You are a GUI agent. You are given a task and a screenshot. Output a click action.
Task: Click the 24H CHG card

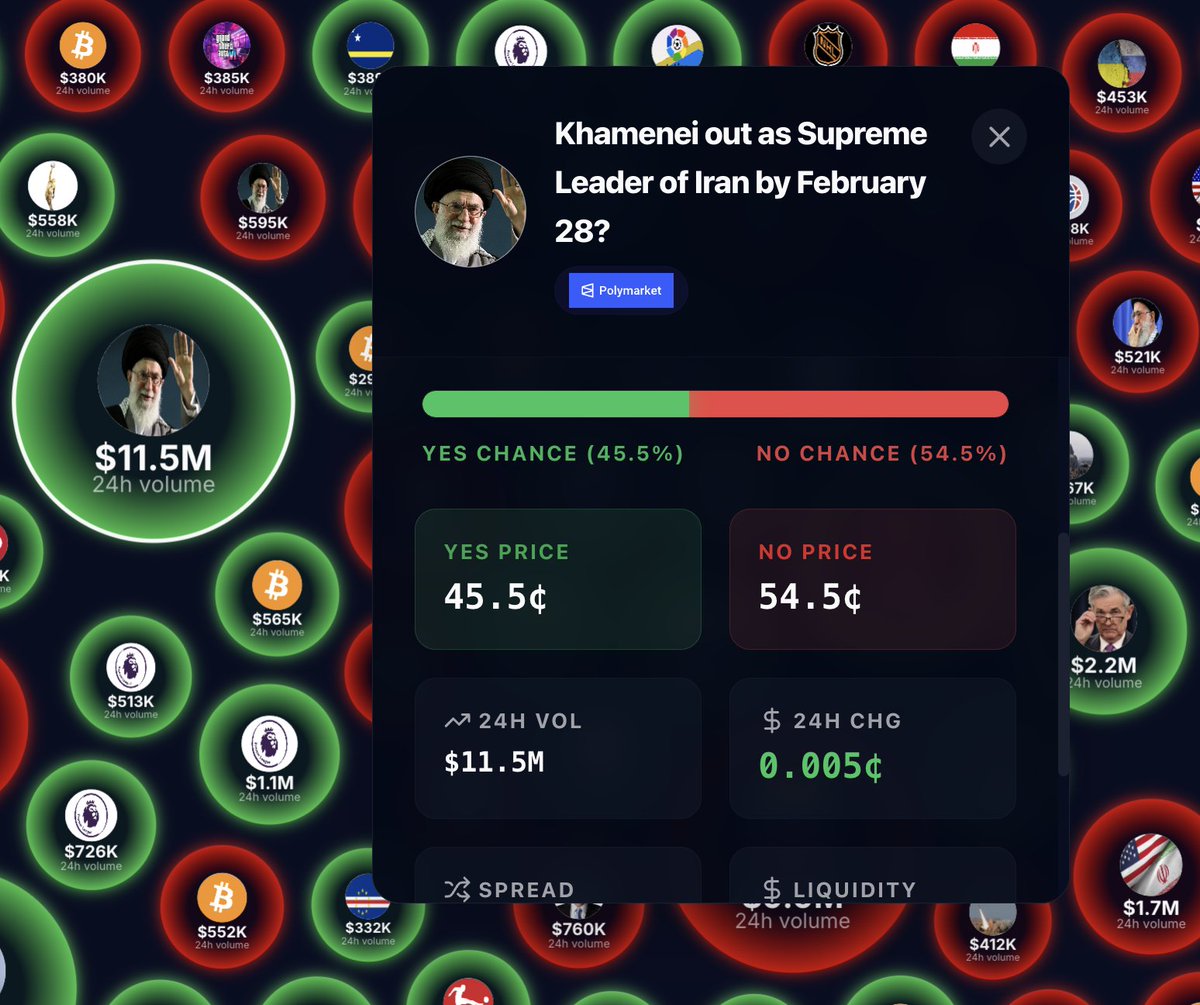coord(873,749)
